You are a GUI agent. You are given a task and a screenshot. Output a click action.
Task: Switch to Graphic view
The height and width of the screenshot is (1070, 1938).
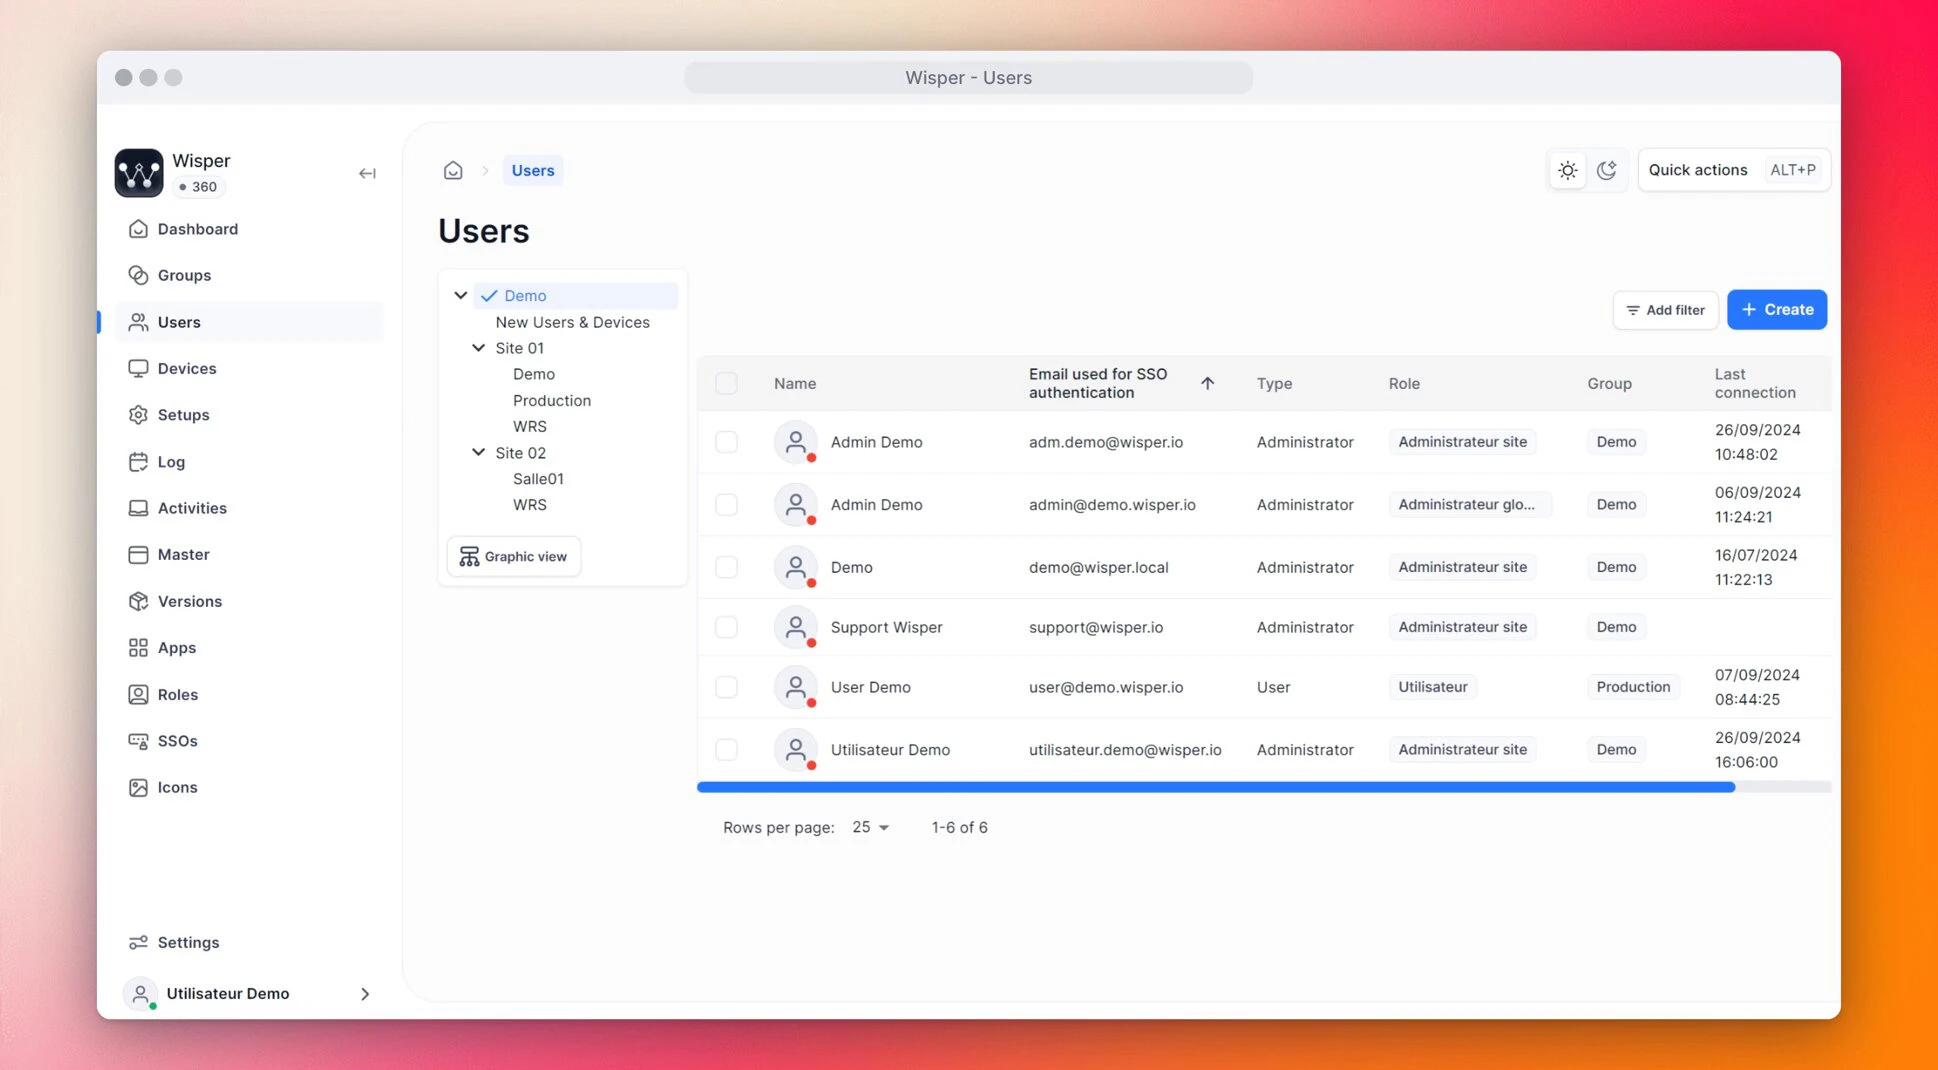[513, 556]
